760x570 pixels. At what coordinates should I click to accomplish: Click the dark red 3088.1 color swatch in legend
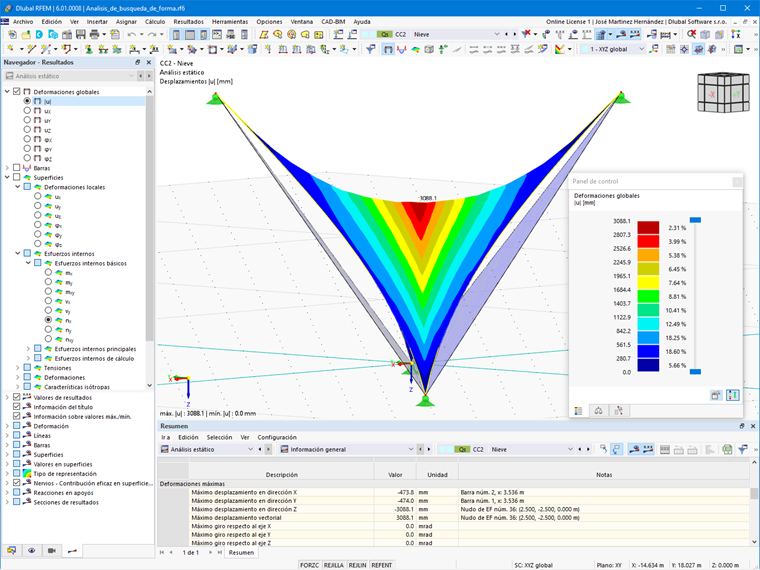point(648,227)
